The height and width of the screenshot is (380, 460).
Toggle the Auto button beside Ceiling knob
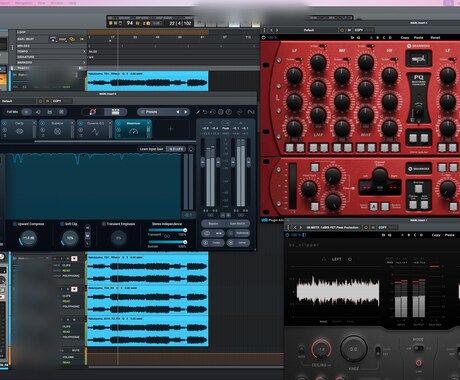pos(301,350)
